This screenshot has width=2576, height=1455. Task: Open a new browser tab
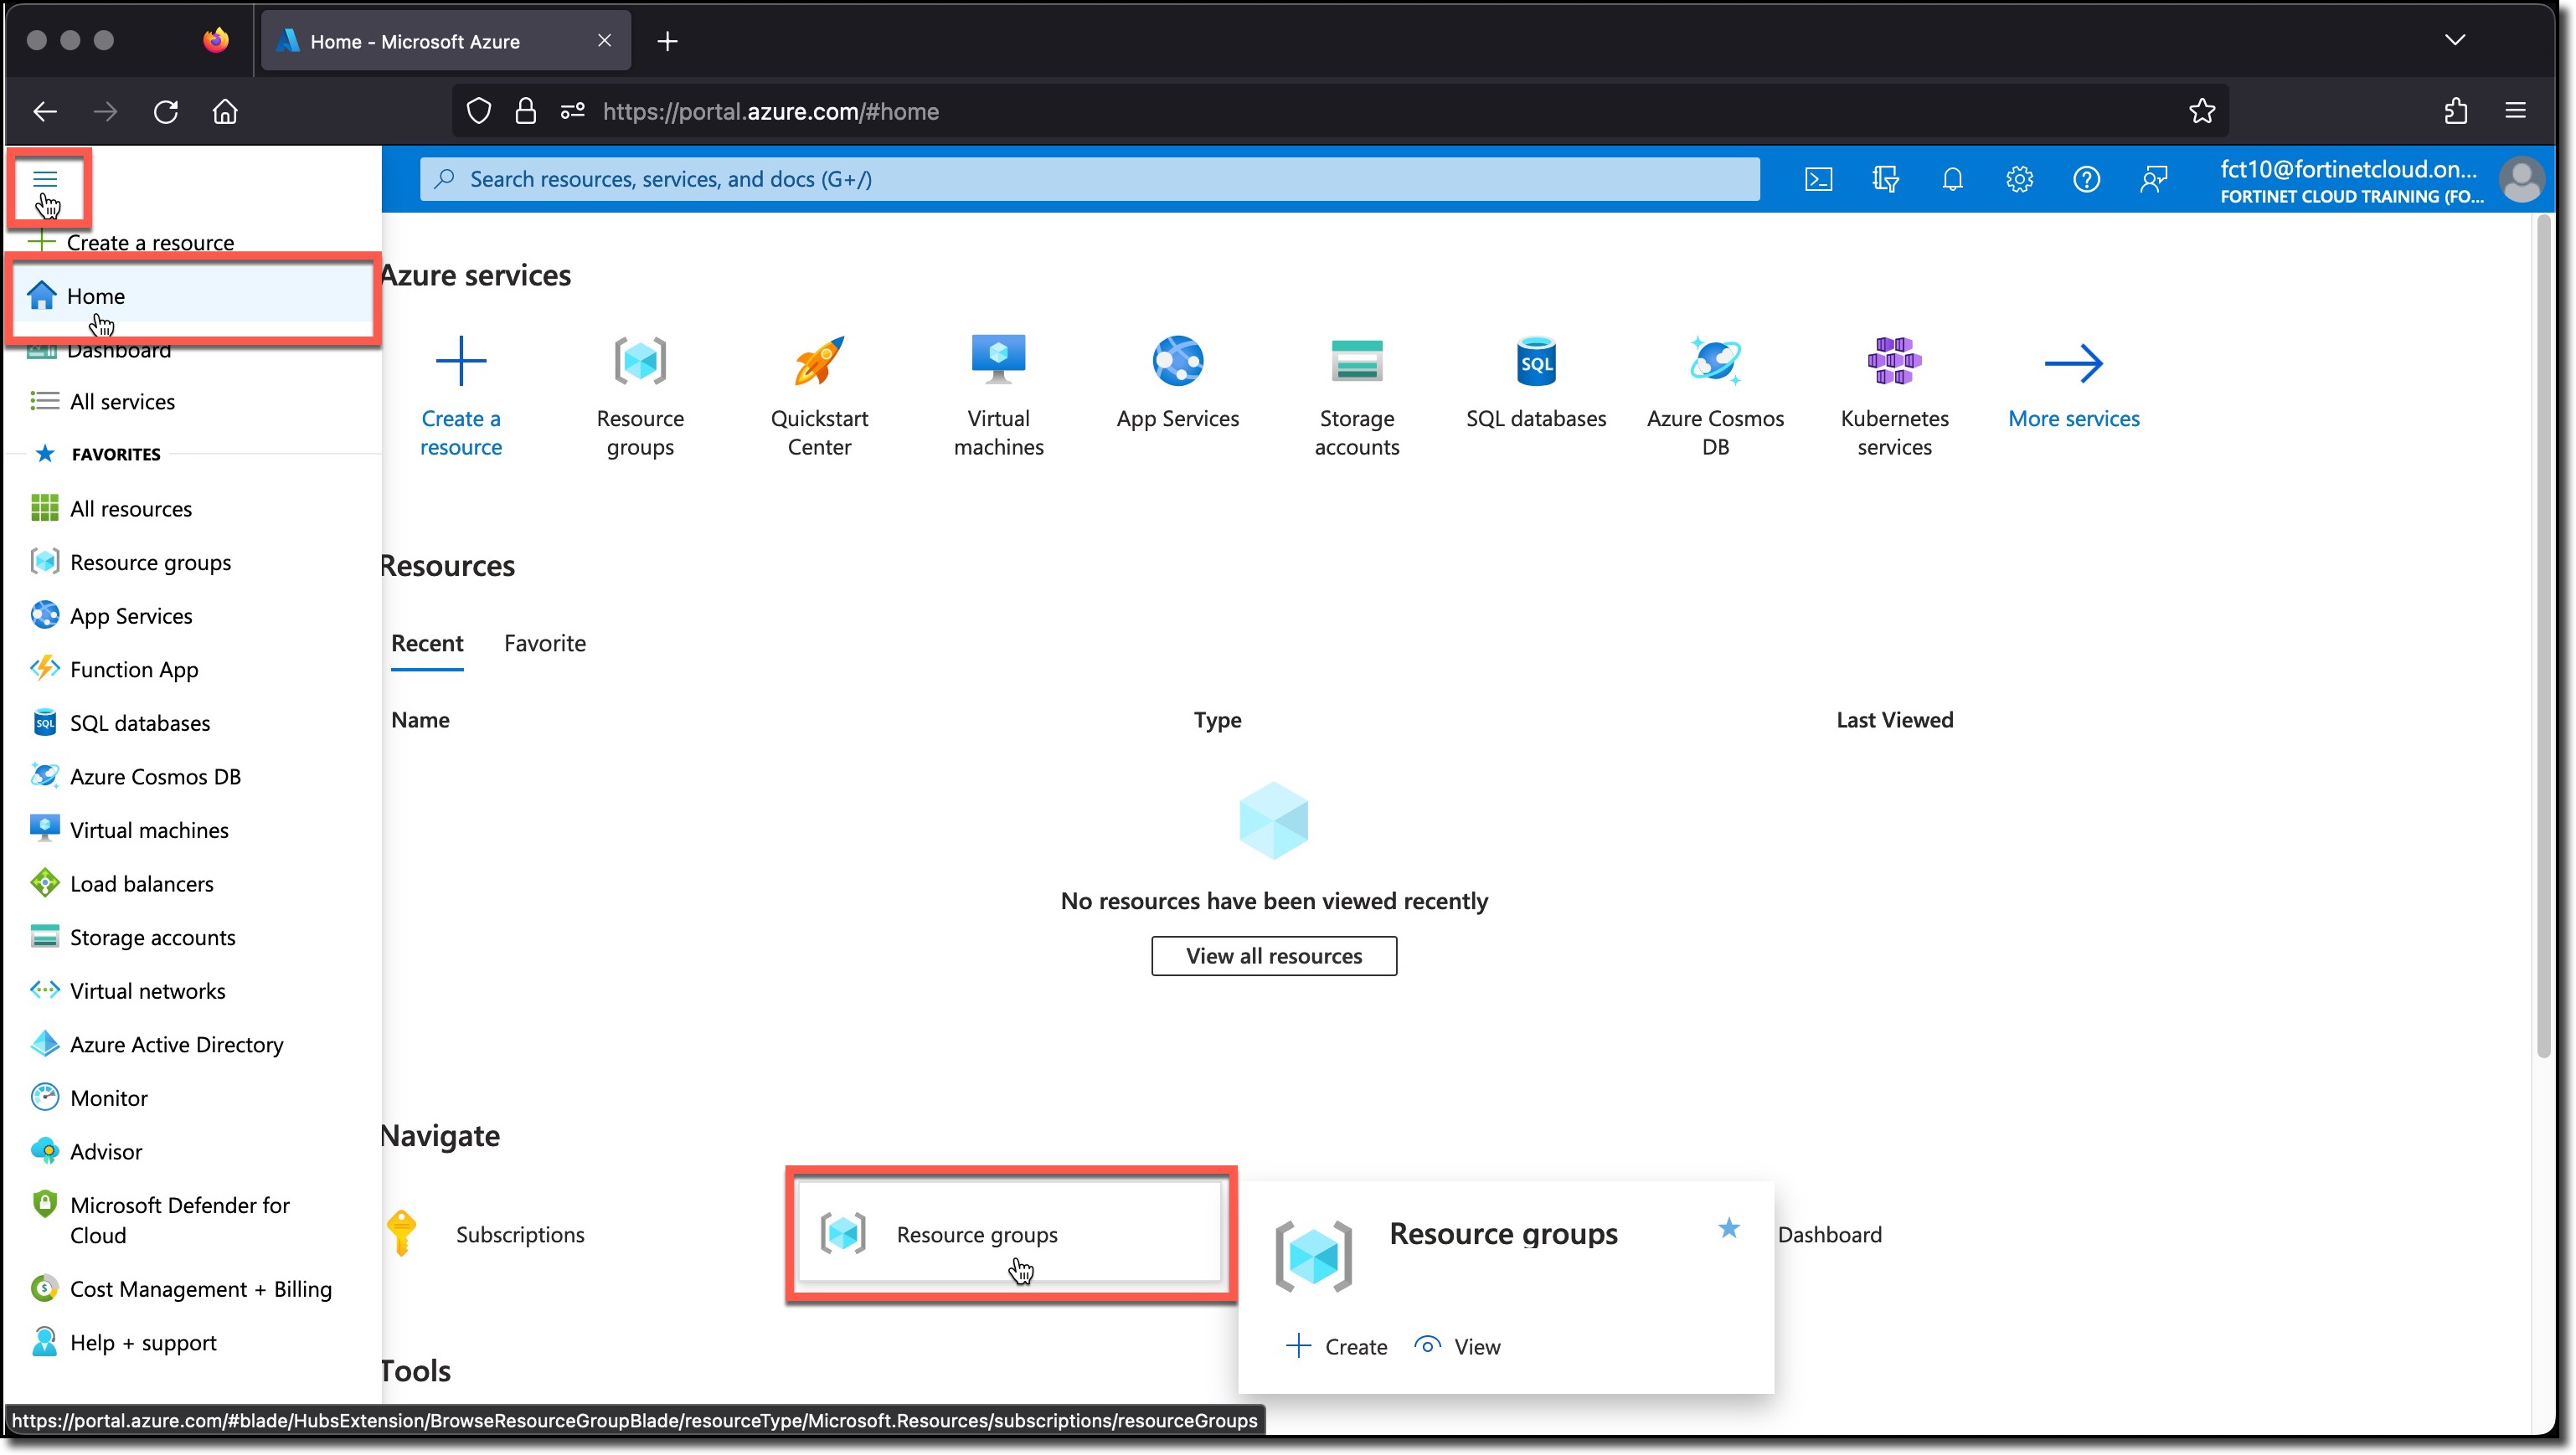667,41
